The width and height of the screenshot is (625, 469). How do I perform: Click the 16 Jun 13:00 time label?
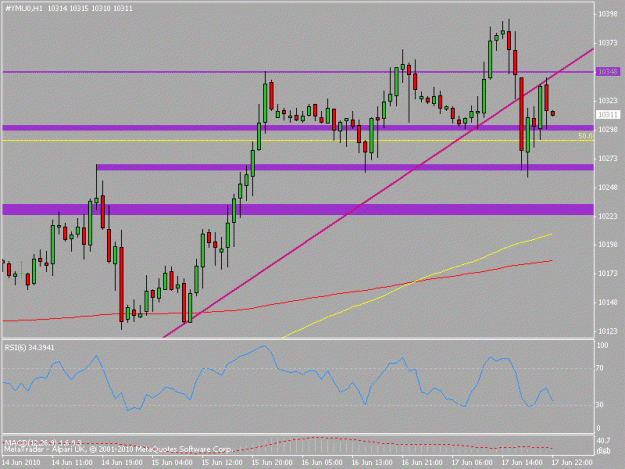(372, 463)
